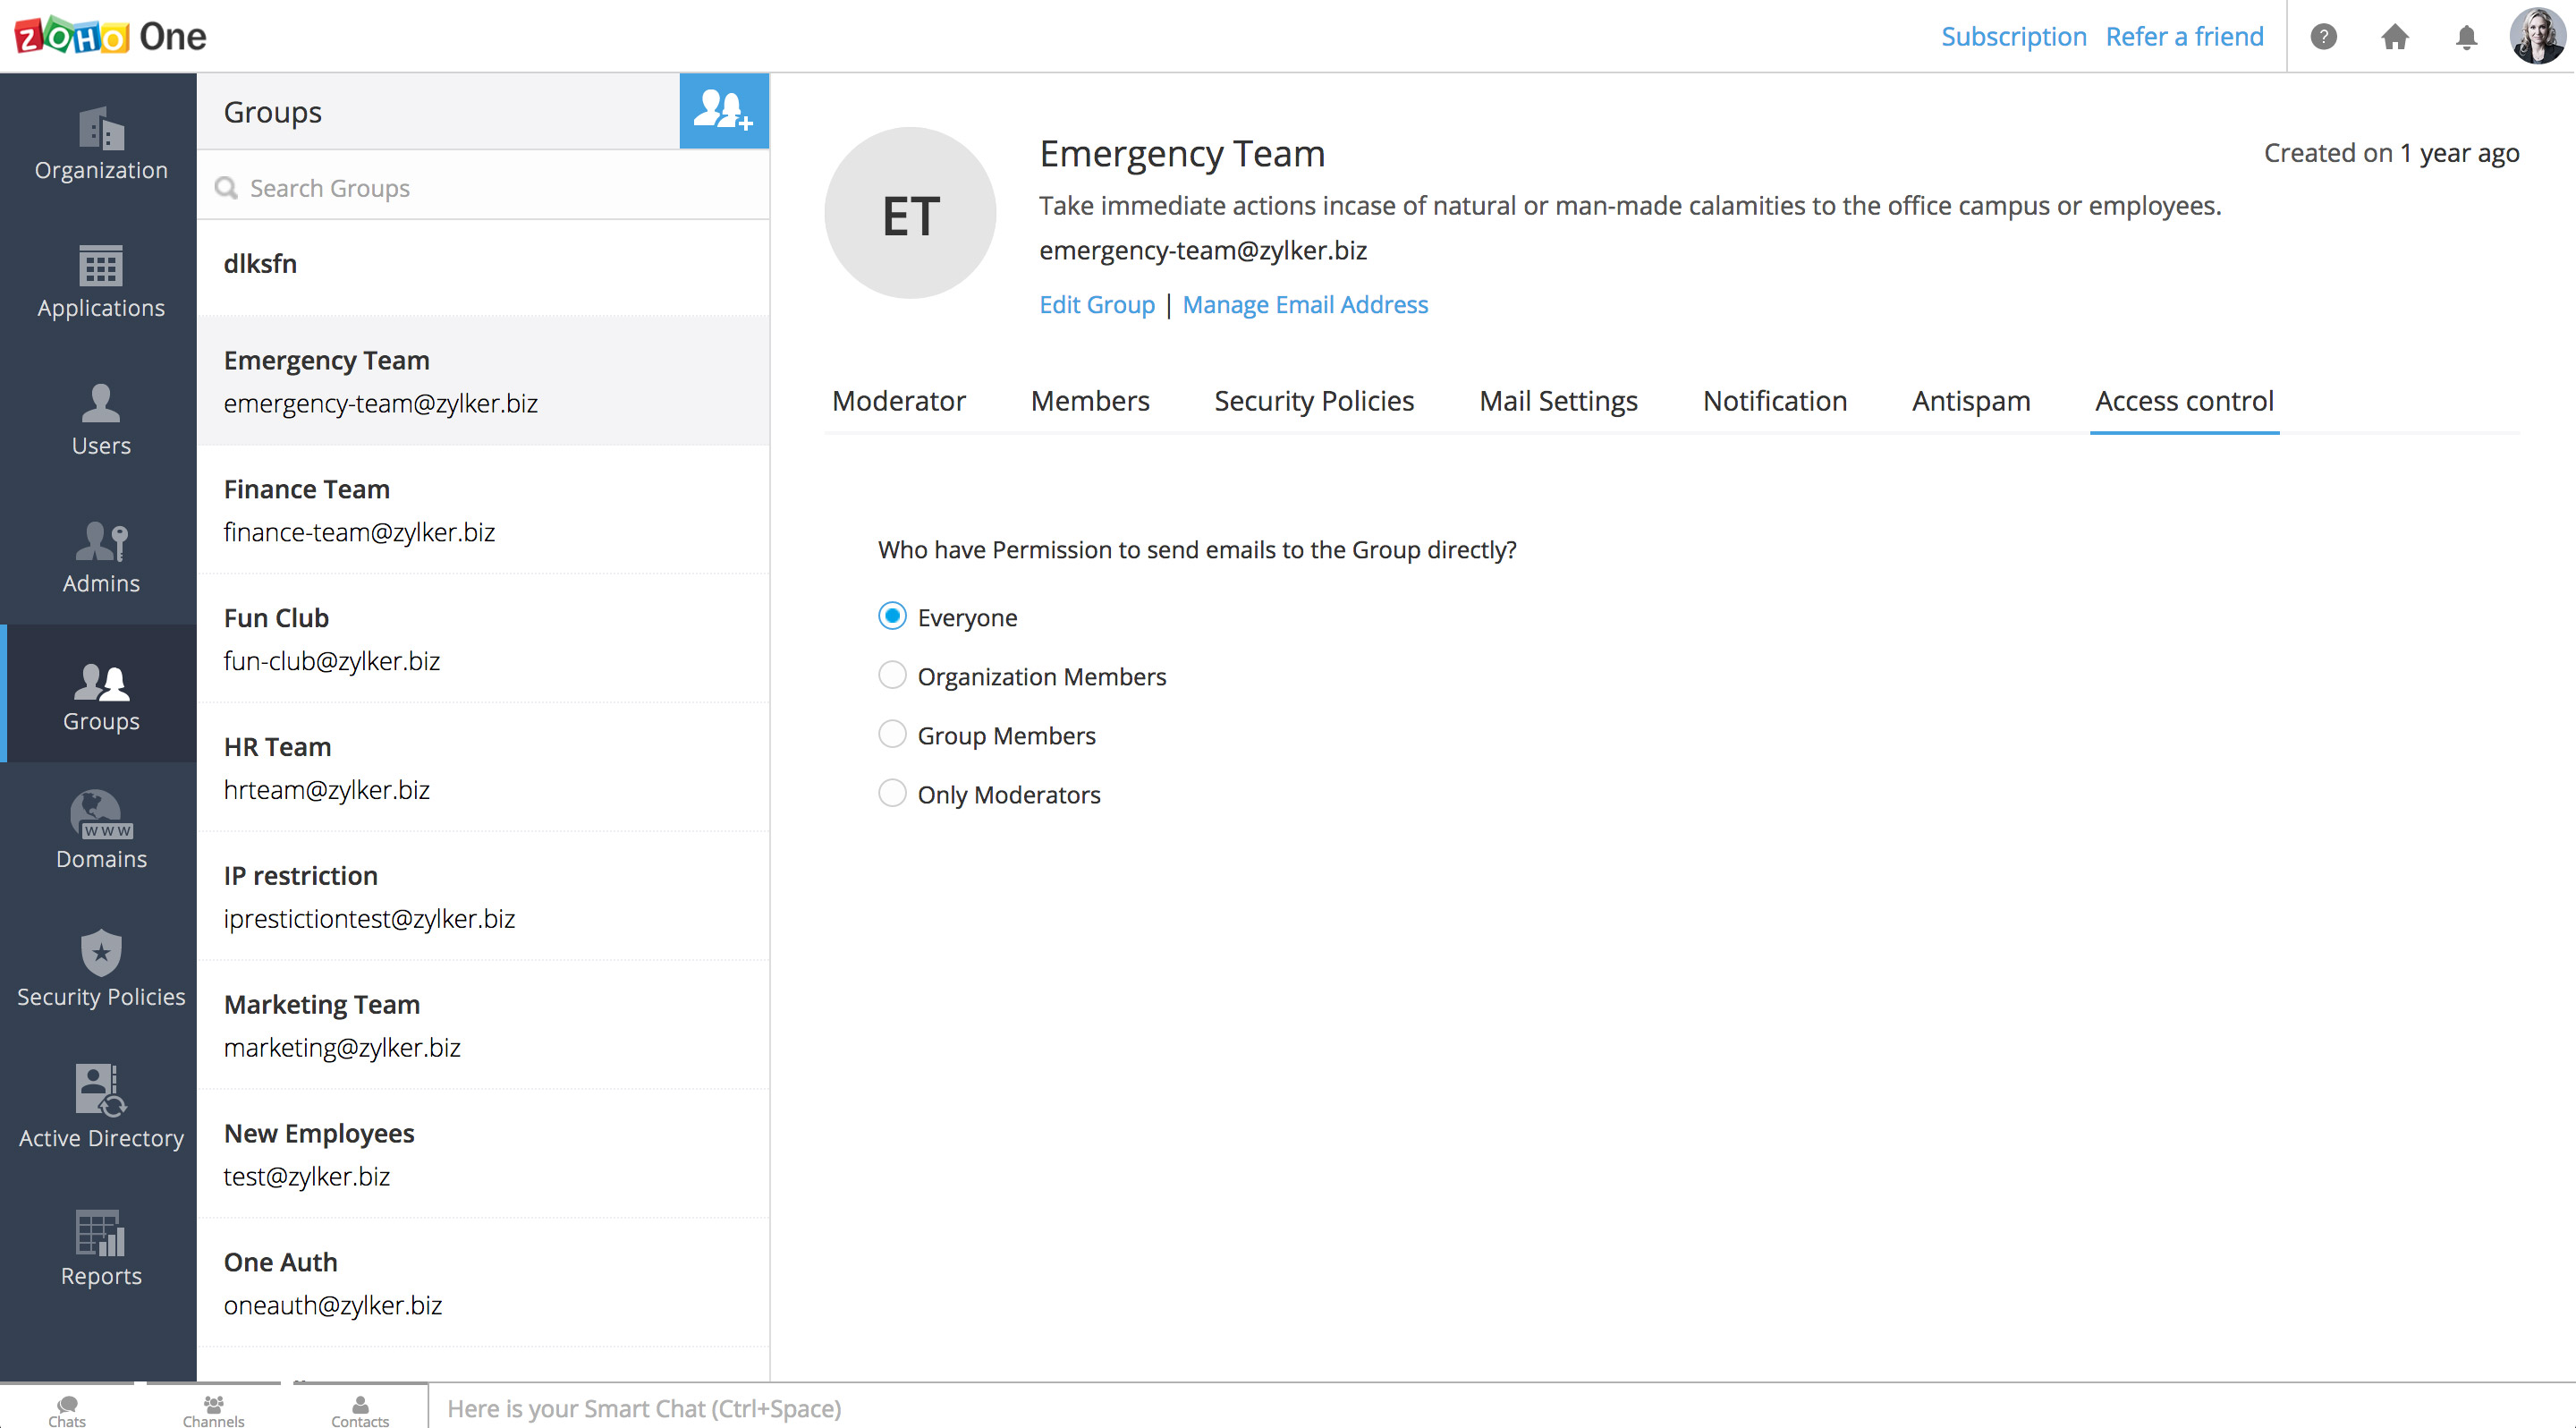This screenshot has width=2576, height=1428.
Task: Switch to the Mail Settings tab
Action: [1558, 401]
